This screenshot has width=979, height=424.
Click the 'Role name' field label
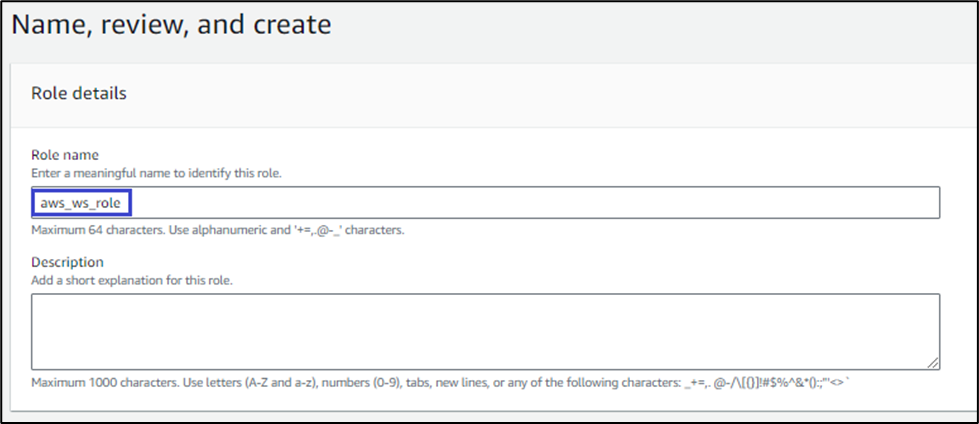tap(65, 155)
